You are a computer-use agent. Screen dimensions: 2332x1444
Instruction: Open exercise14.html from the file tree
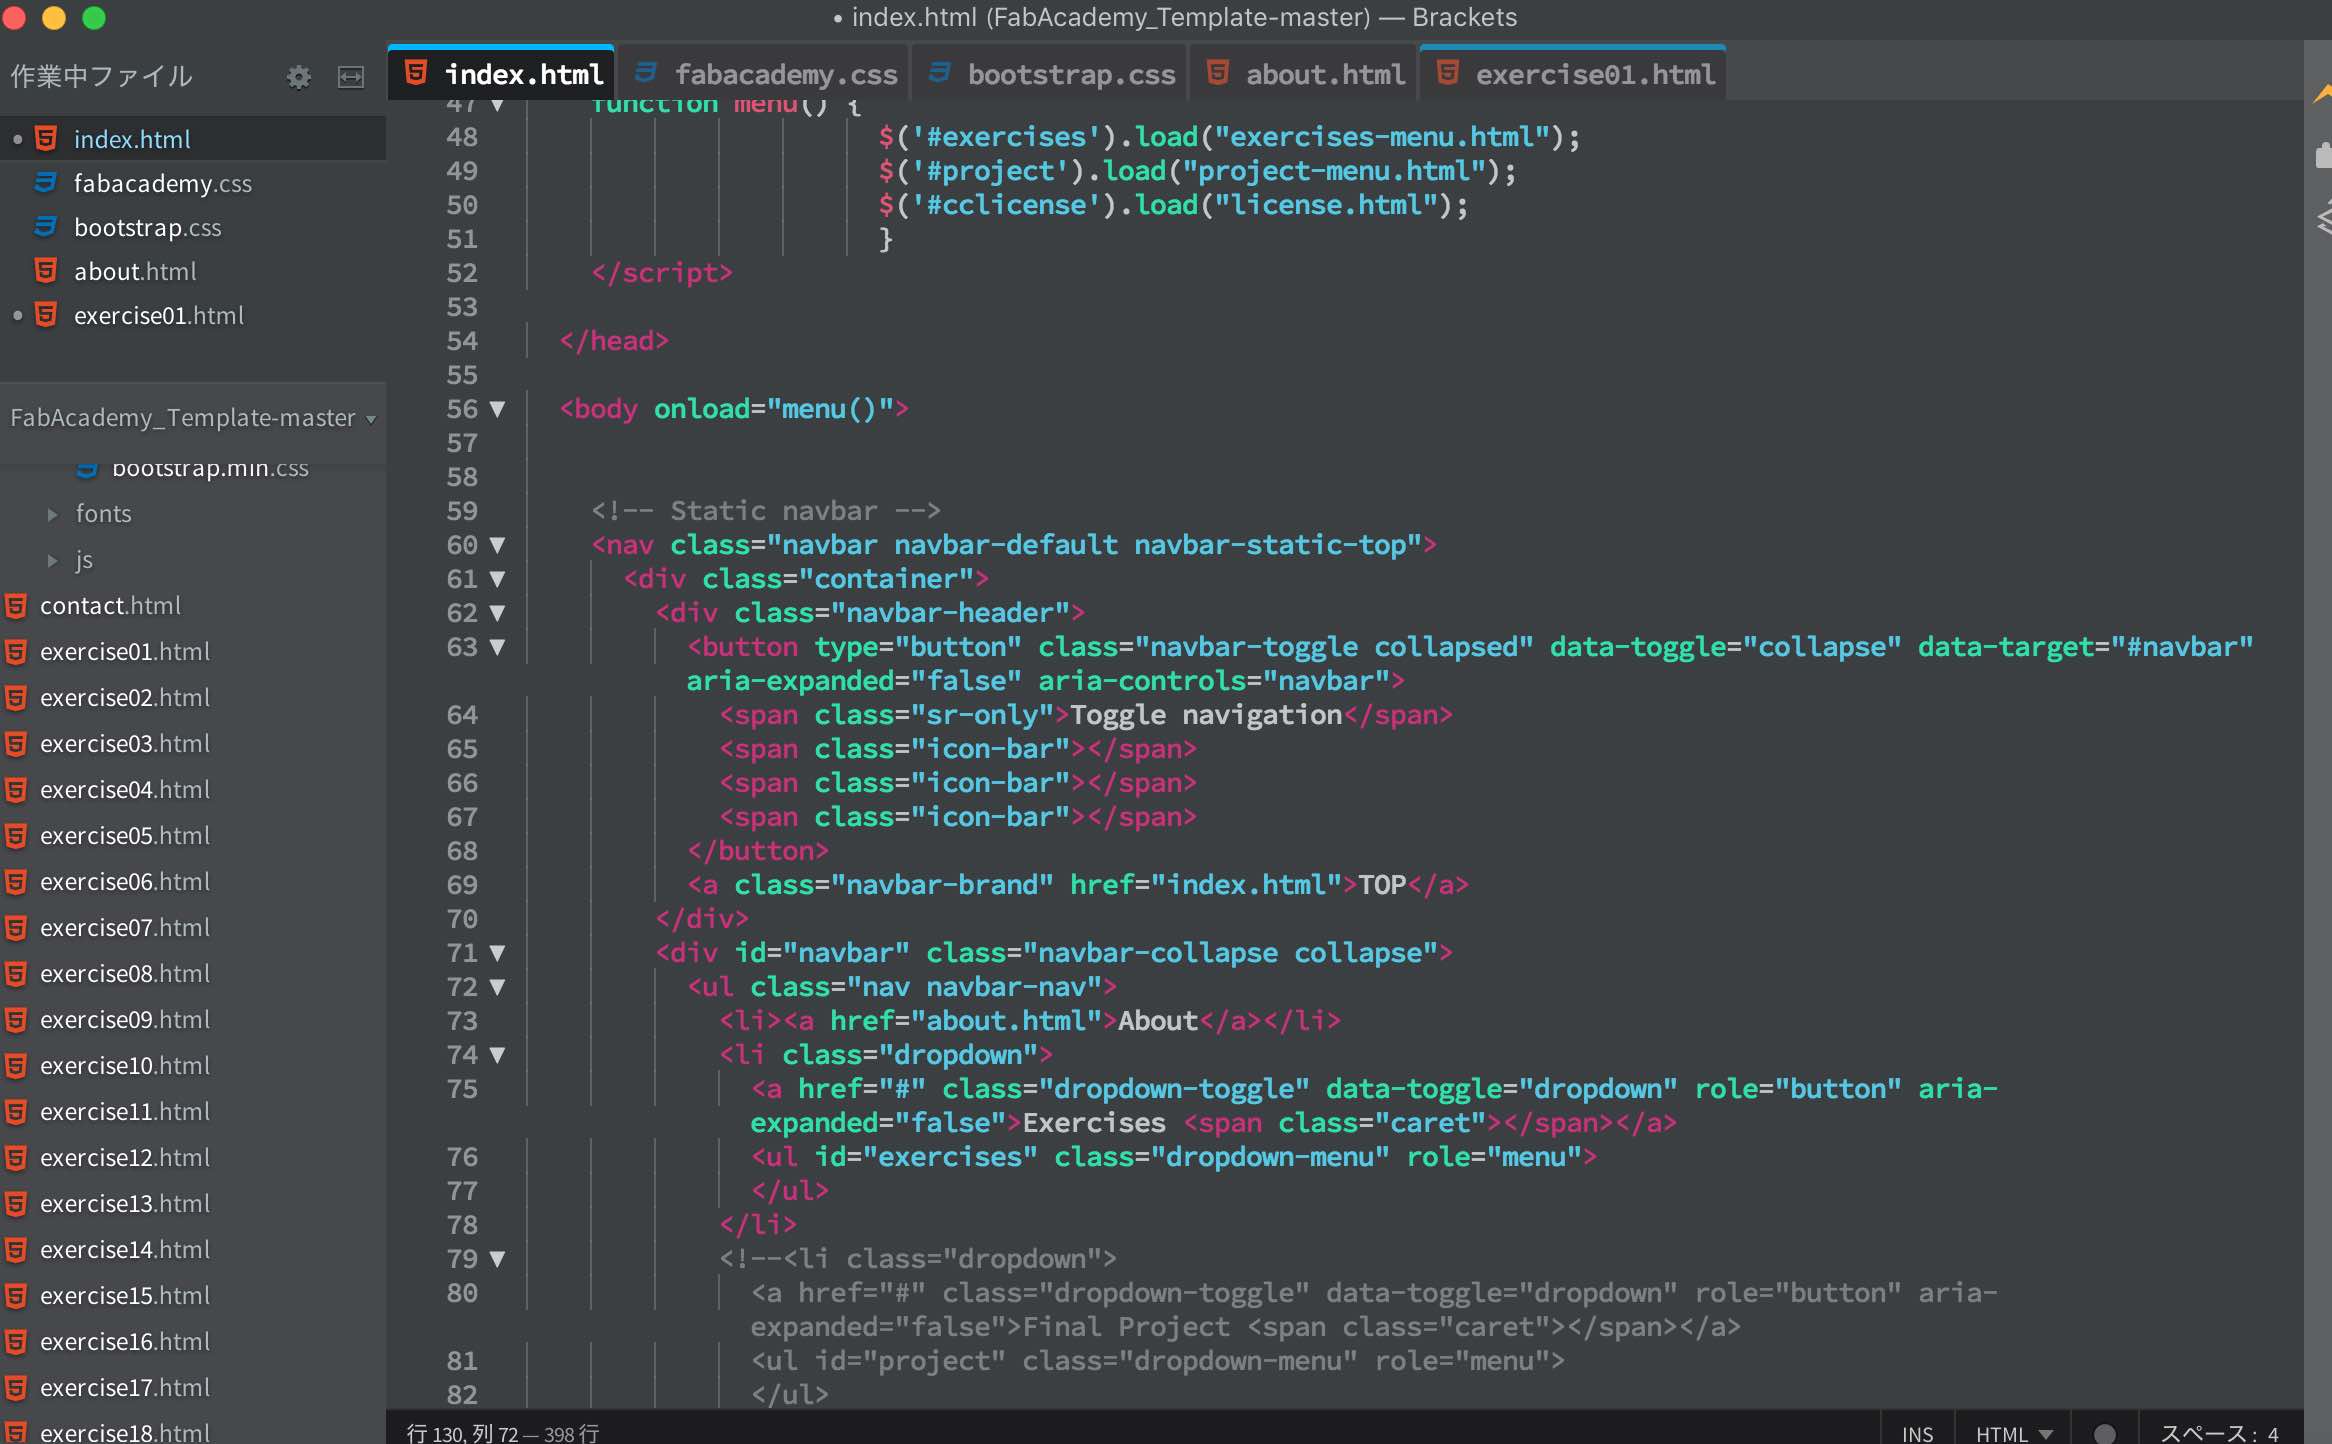tap(125, 1249)
